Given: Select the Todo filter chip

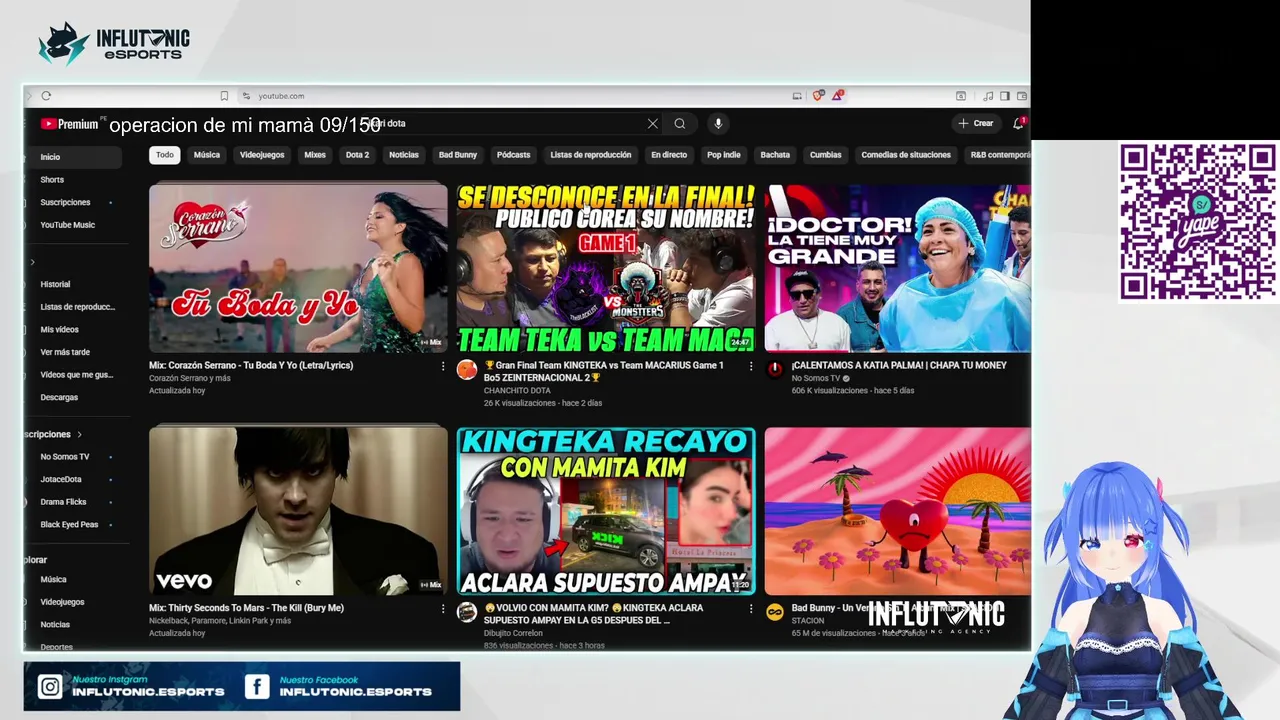Looking at the screenshot, I should (x=164, y=155).
